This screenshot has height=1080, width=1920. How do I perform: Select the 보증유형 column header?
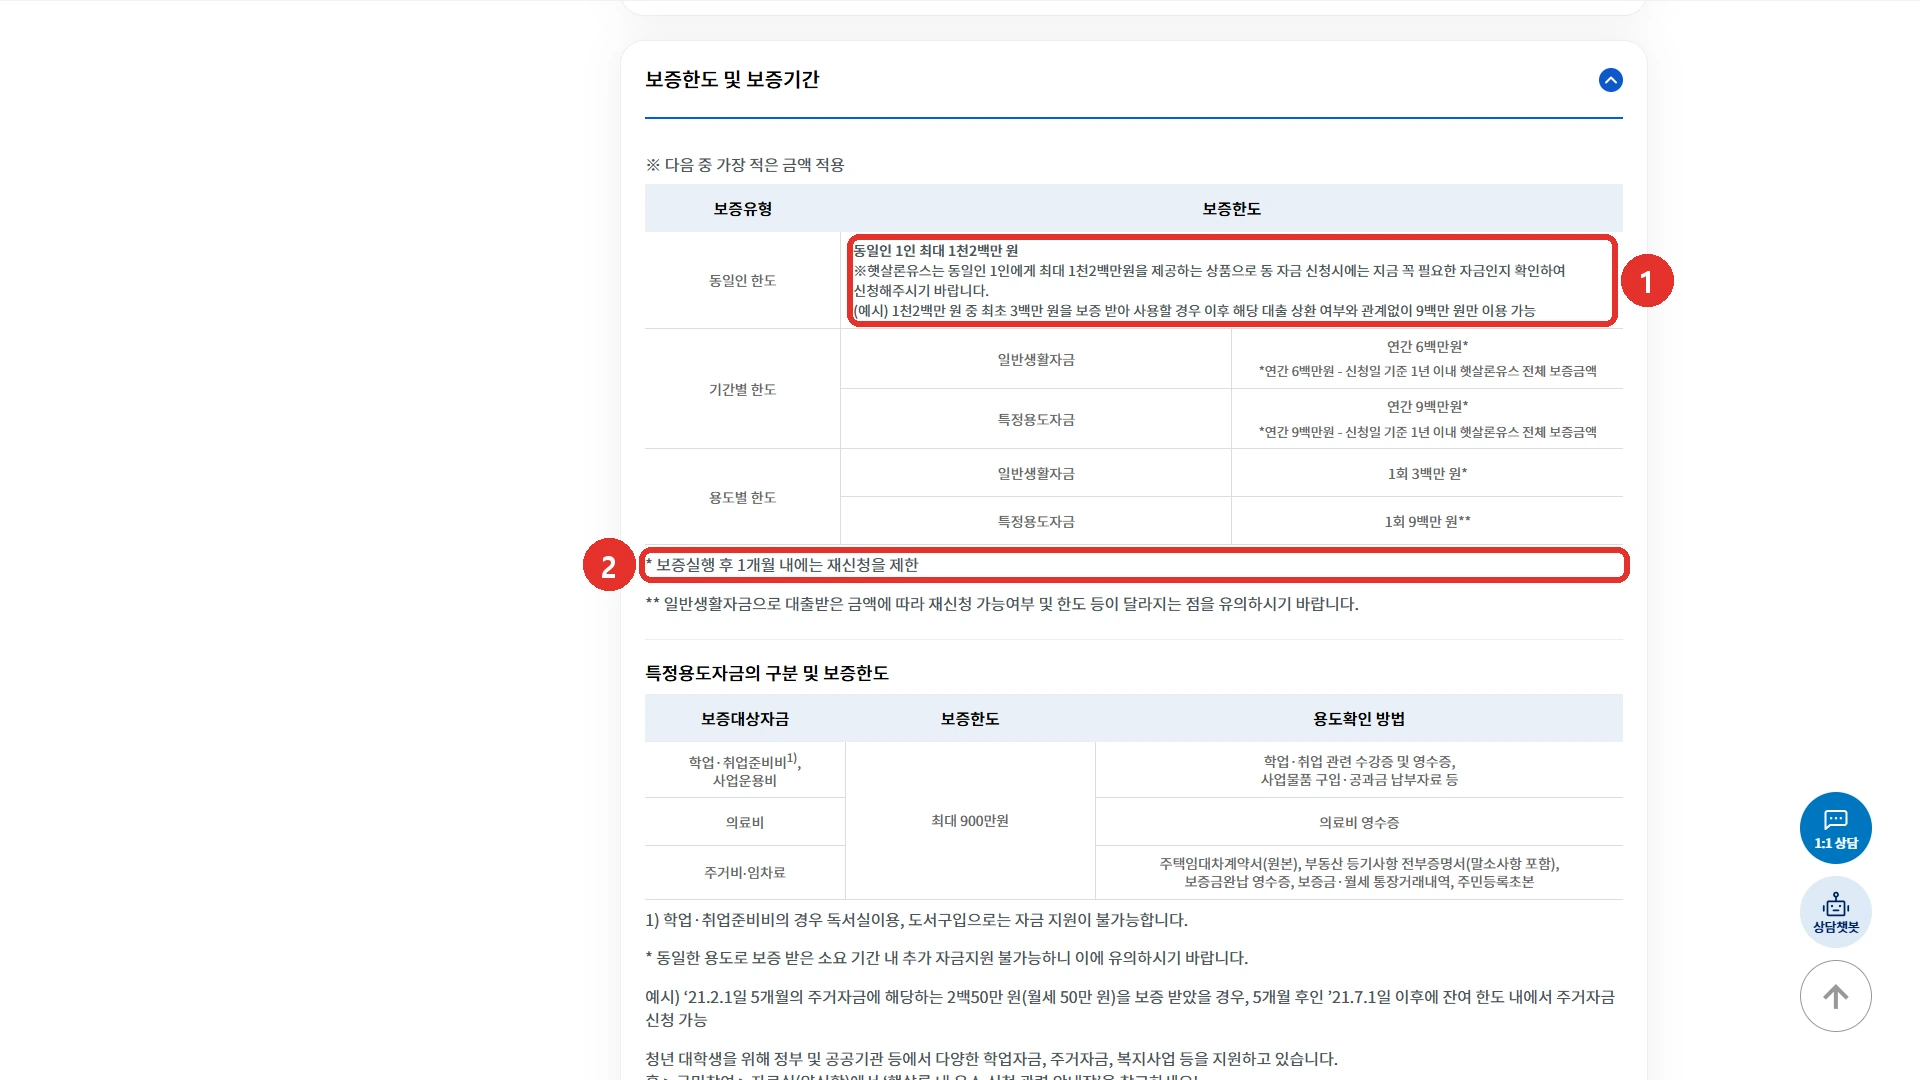(x=742, y=208)
